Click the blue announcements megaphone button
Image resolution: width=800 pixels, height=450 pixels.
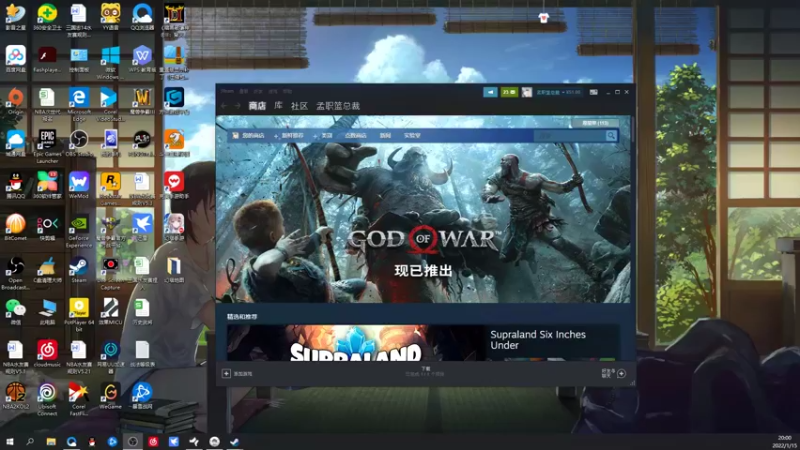click(x=490, y=92)
